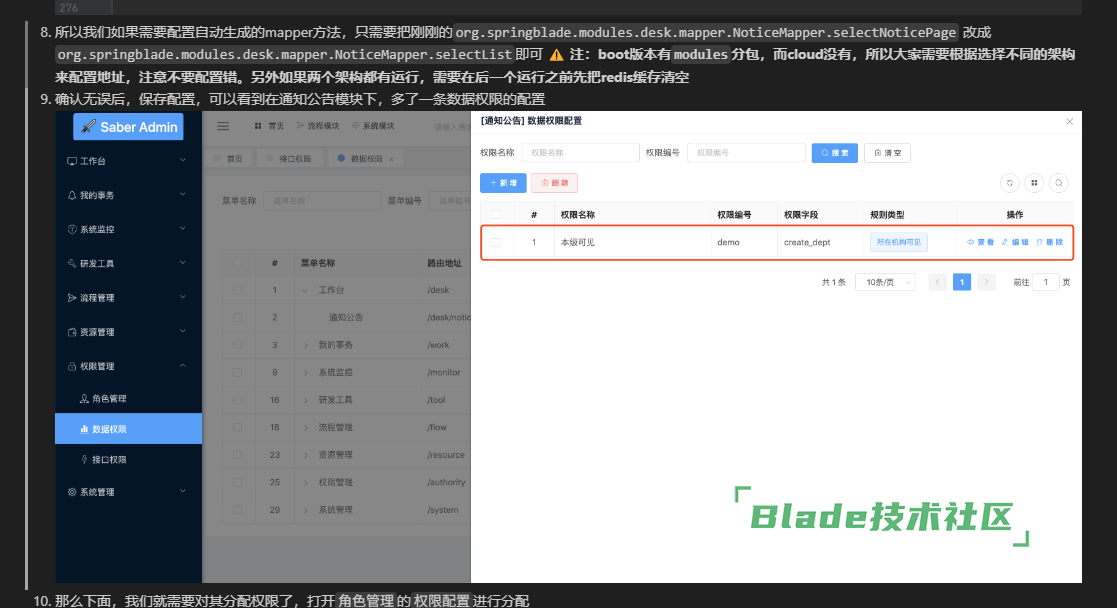Collapse the 工作台 row in the menu table
1117x608 pixels.
(x=306, y=291)
